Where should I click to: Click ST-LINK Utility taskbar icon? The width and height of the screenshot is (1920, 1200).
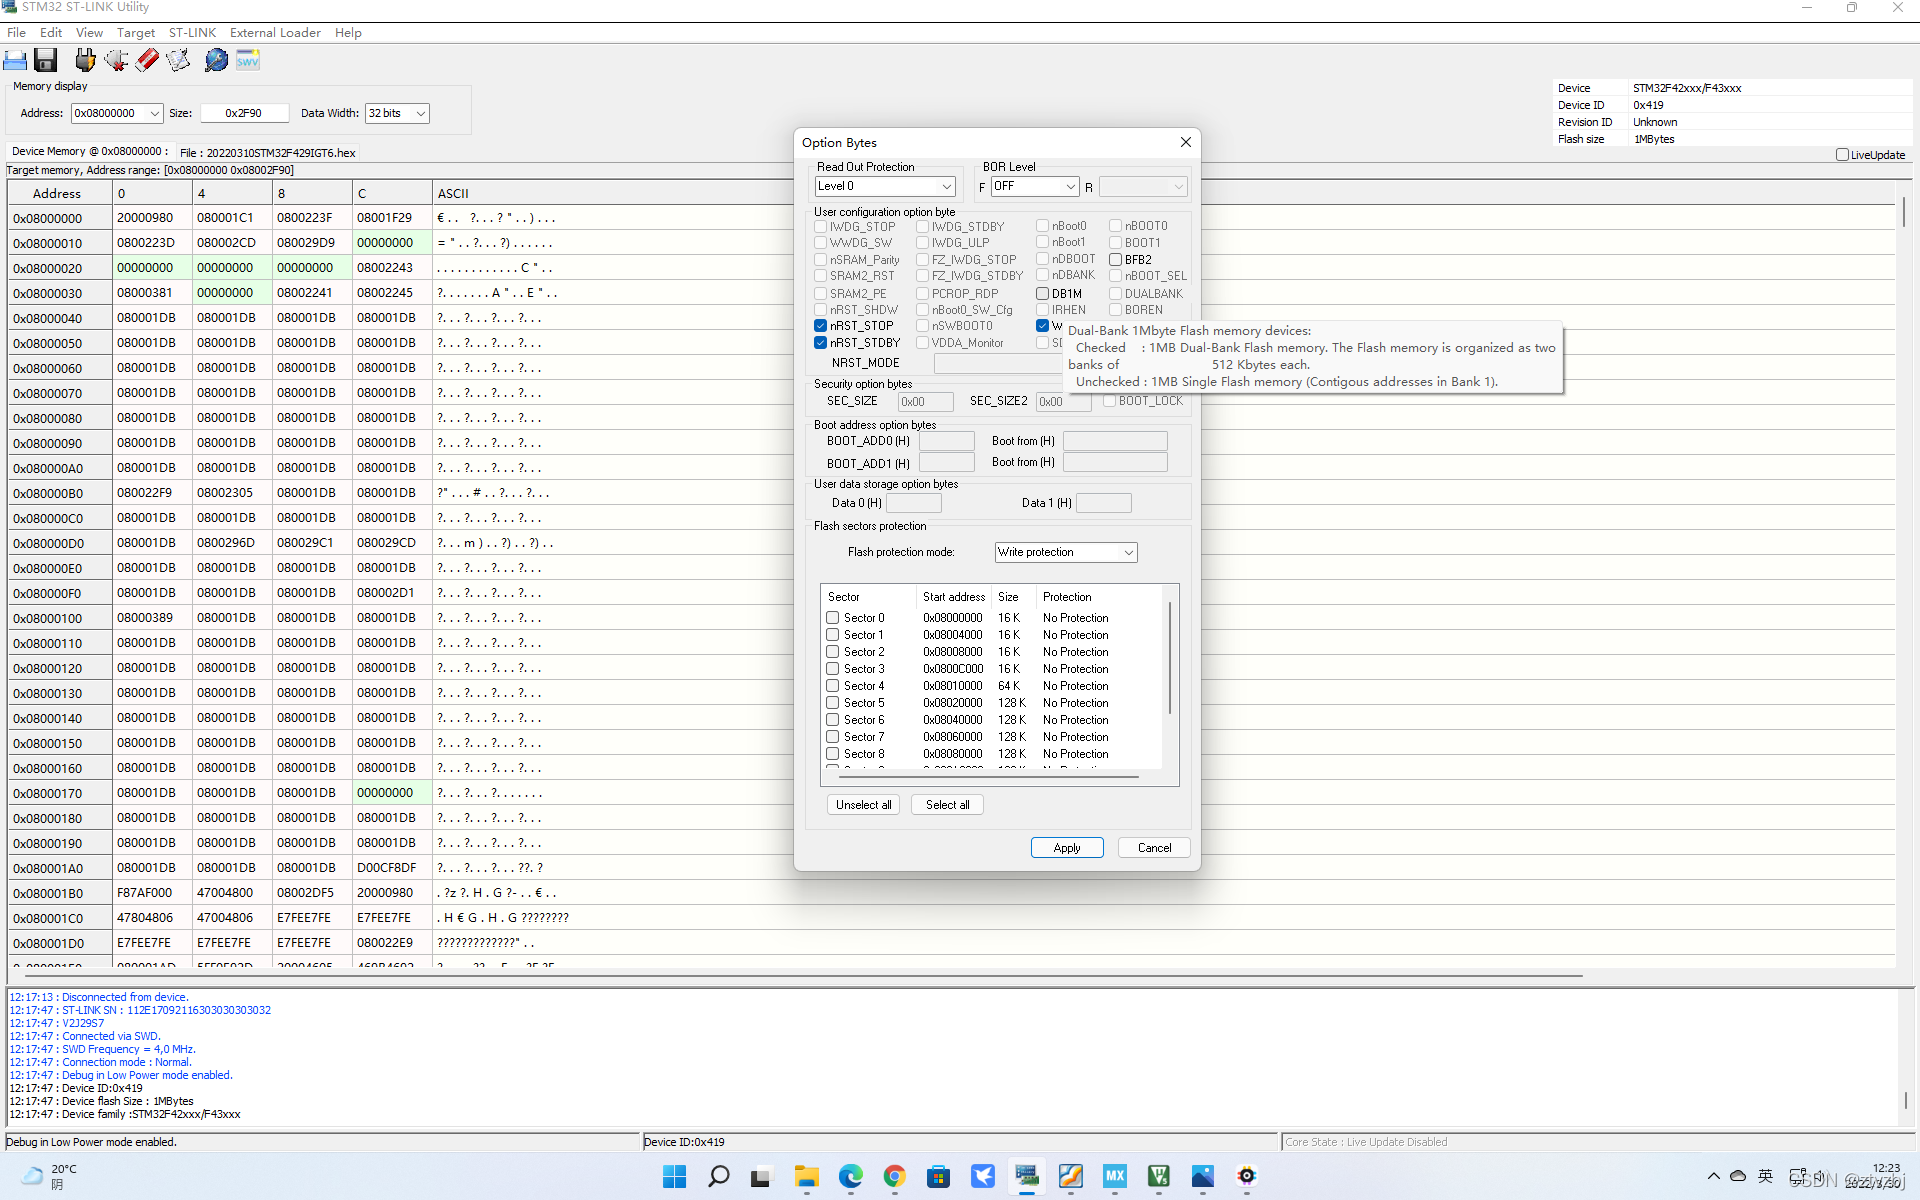(x=1026, y=1176)
